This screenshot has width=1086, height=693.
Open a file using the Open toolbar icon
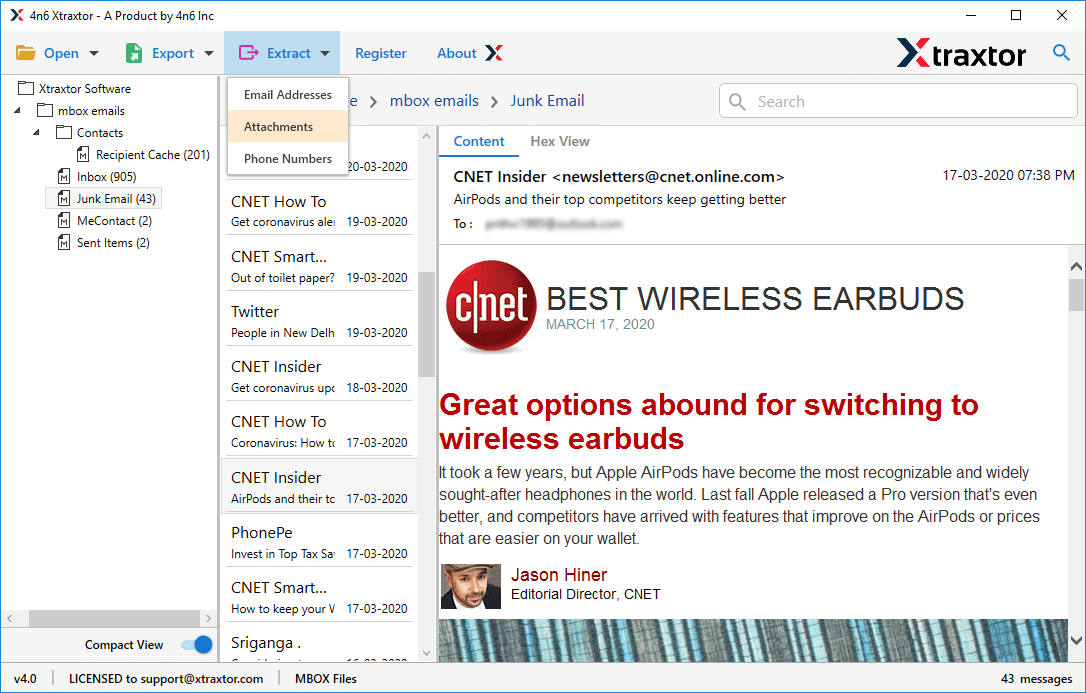[26, 52]
